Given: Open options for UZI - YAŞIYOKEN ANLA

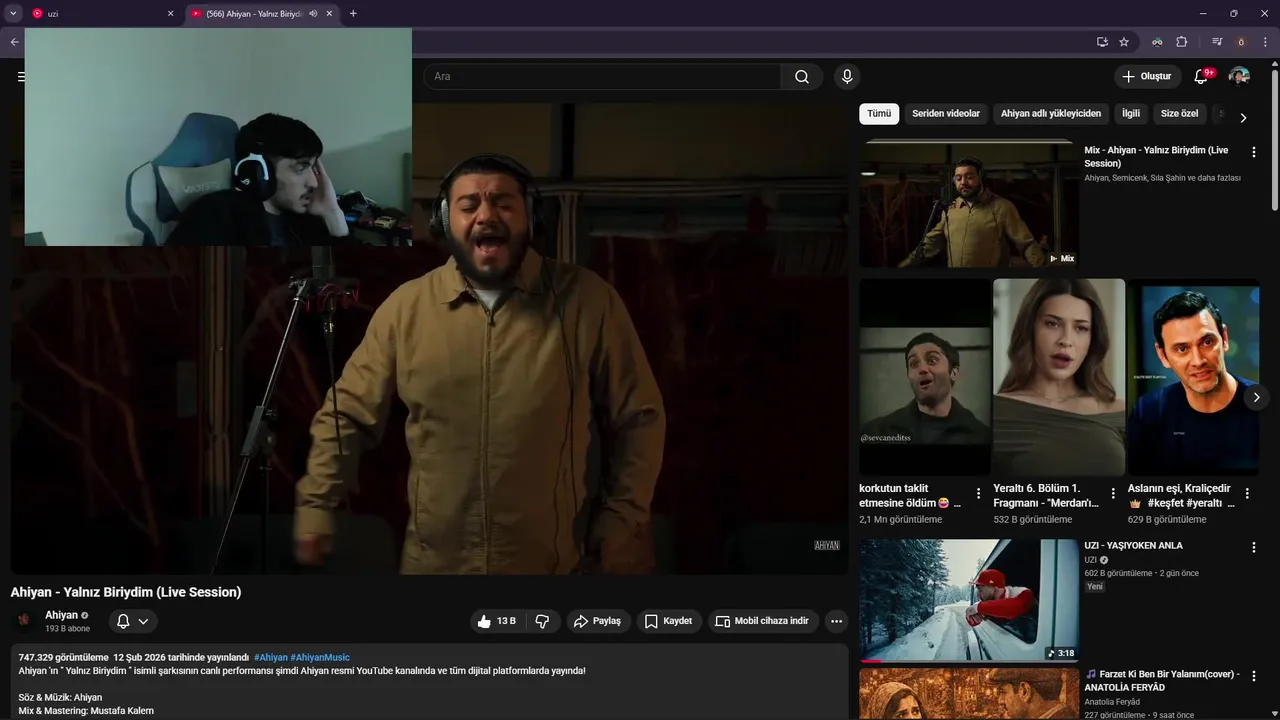Looking at the screenshot, I should (x=1254, y=547).
